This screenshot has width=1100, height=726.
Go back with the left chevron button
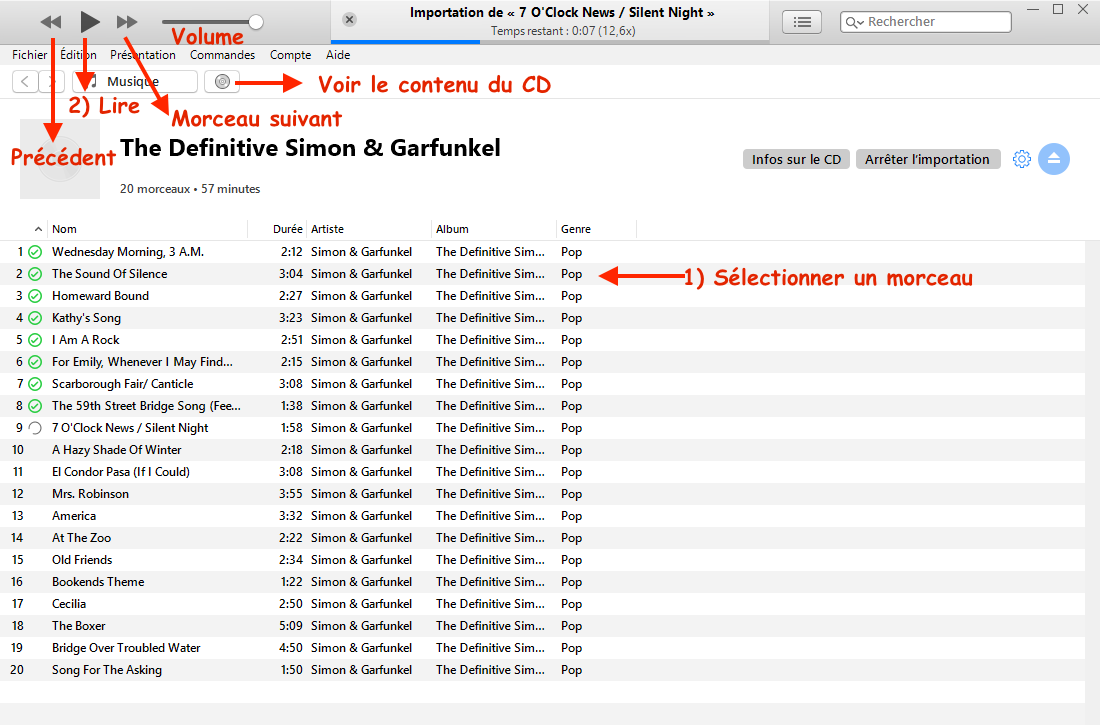(25, 81)
